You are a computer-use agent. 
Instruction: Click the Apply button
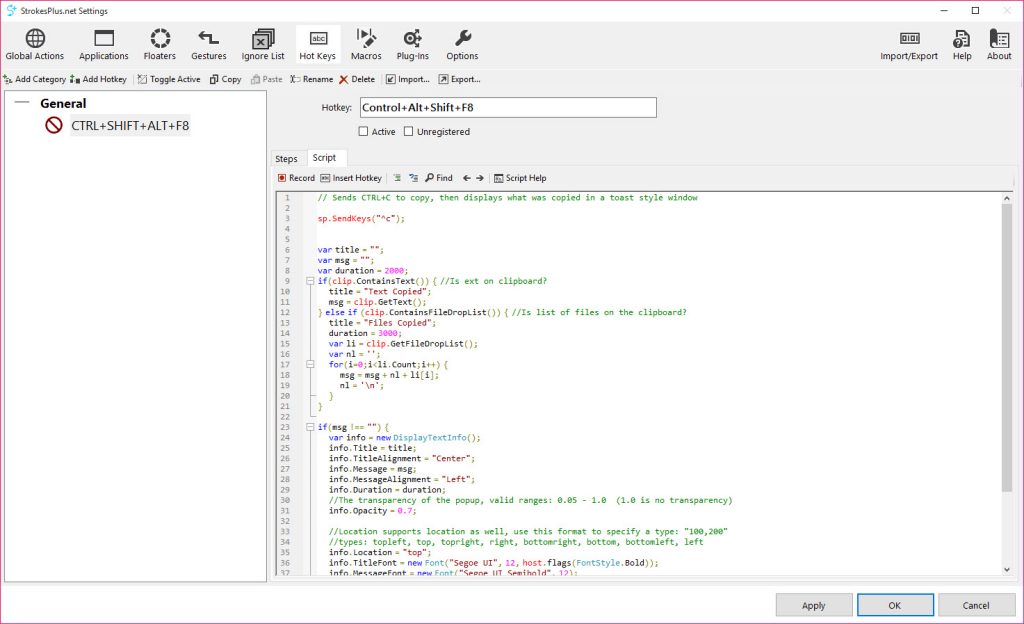814,605
